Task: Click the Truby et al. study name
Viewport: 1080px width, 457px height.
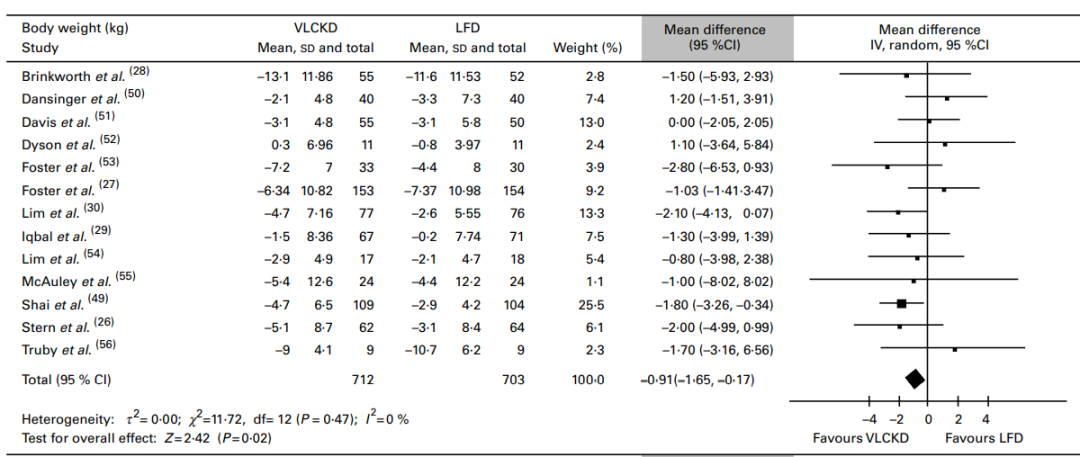Action: [54, 350]
